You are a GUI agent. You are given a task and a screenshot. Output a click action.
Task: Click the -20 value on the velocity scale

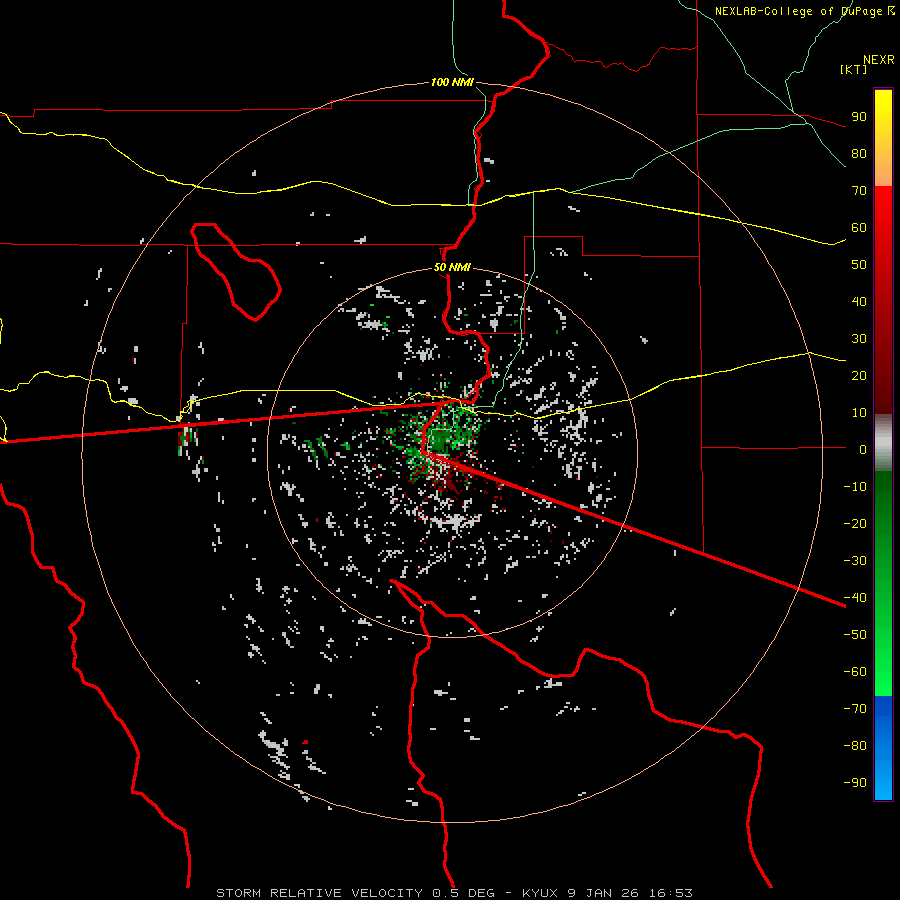pos(855,523)
